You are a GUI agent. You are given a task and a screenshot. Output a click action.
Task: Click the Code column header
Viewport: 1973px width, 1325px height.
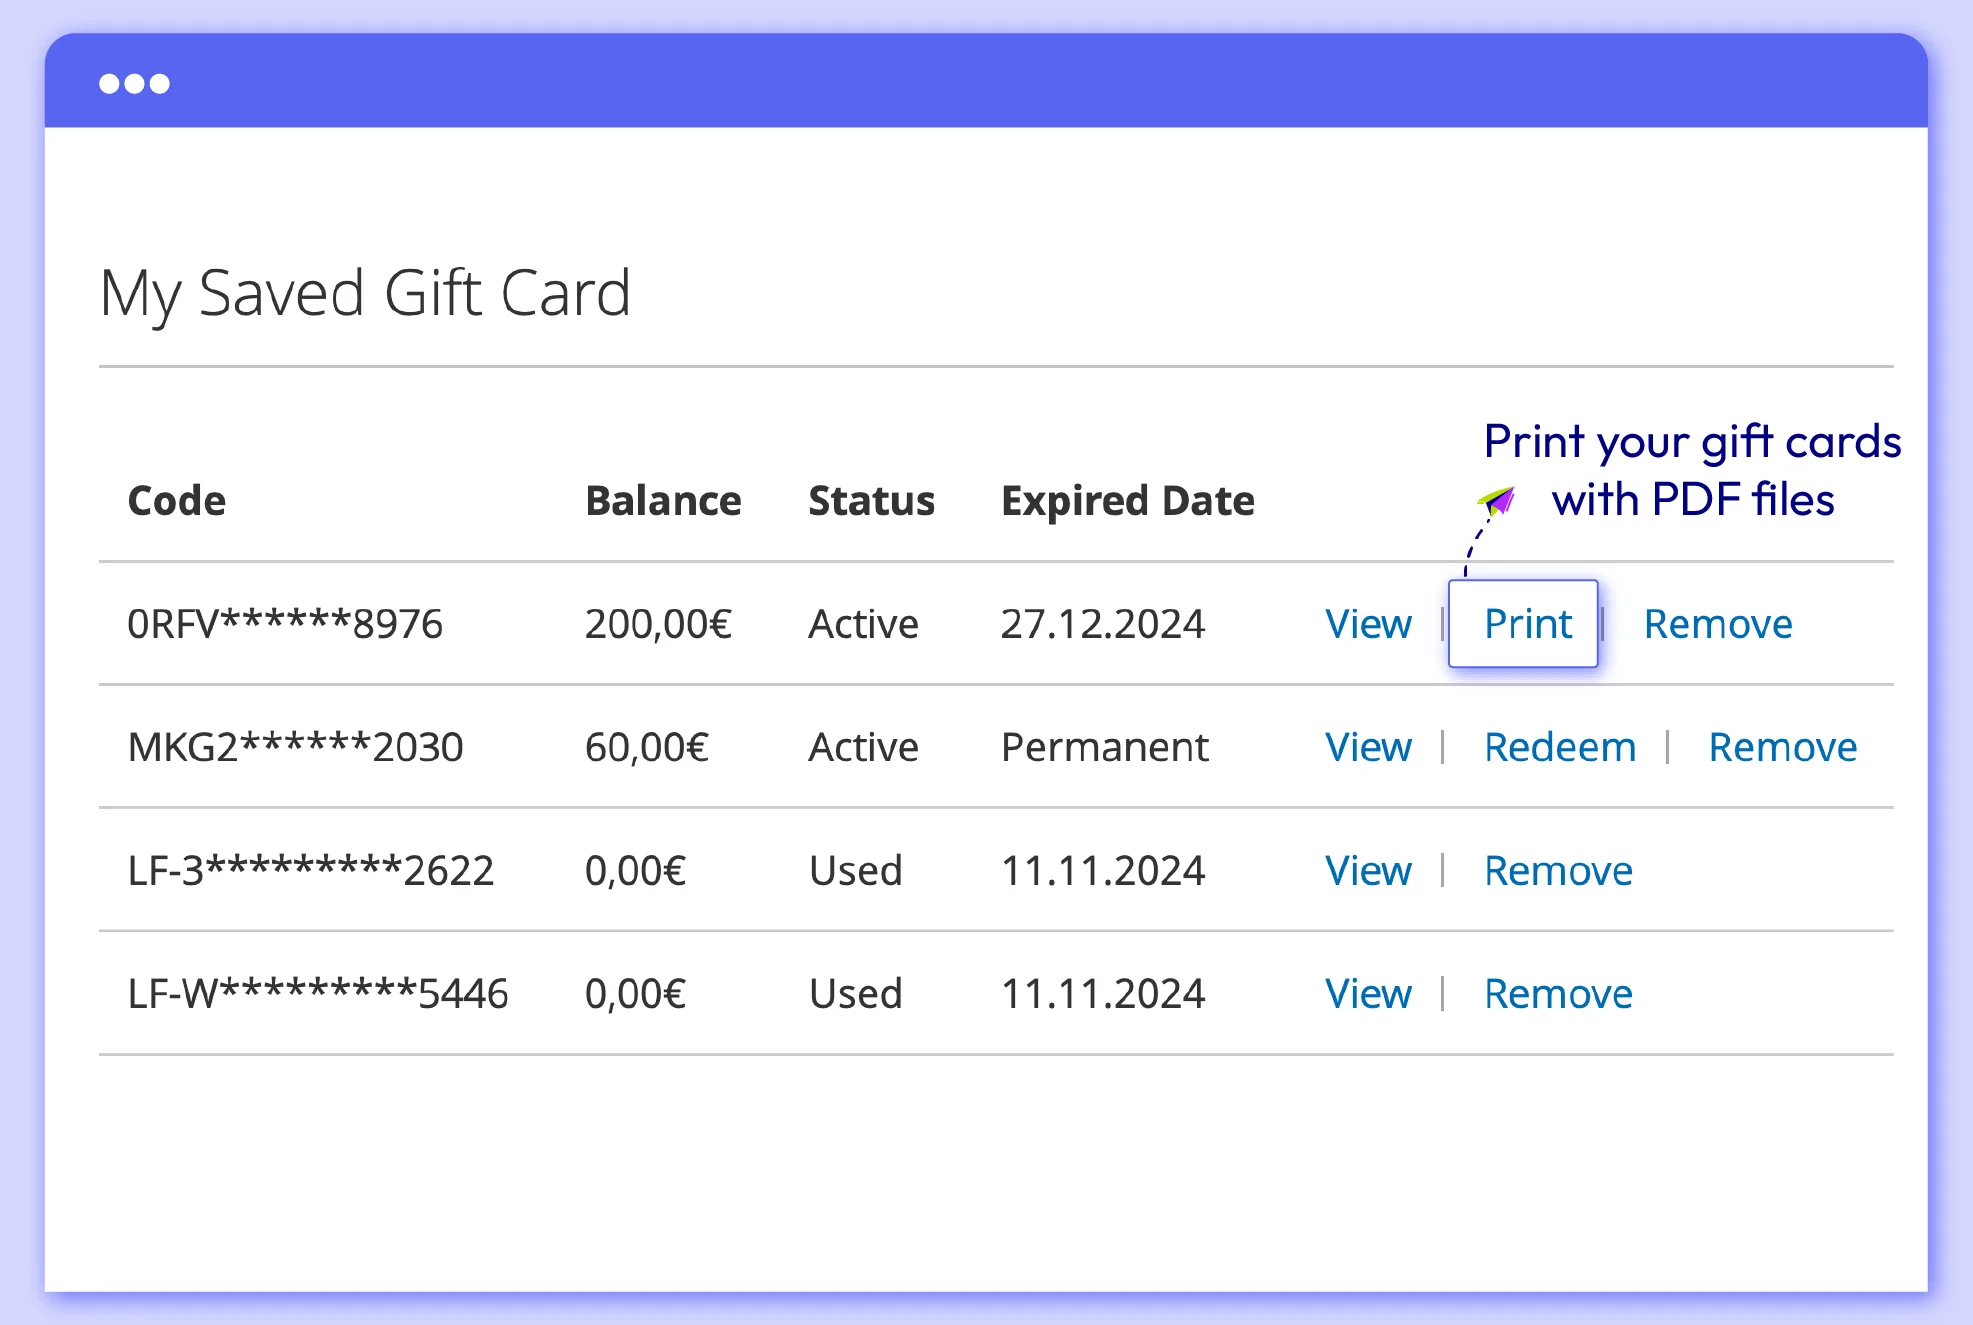pyautogui.click(x=176, y=500)
